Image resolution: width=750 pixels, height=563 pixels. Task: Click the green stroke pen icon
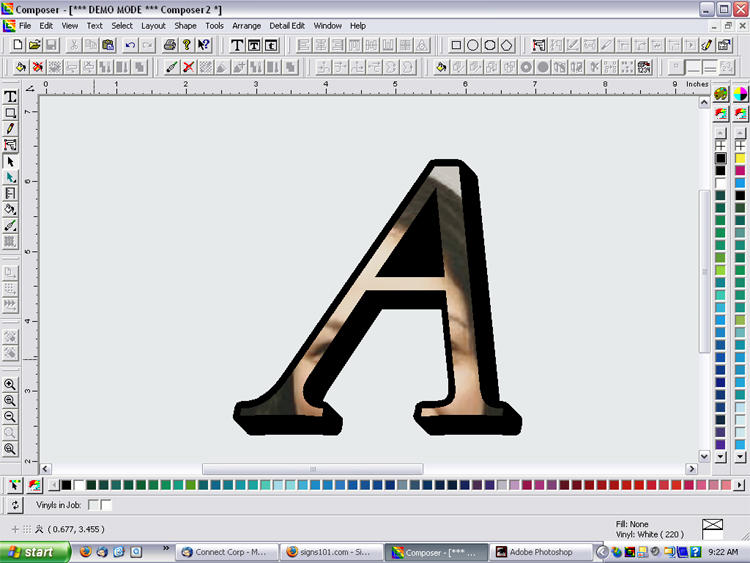pyautogui.click(x=171, y=67)
